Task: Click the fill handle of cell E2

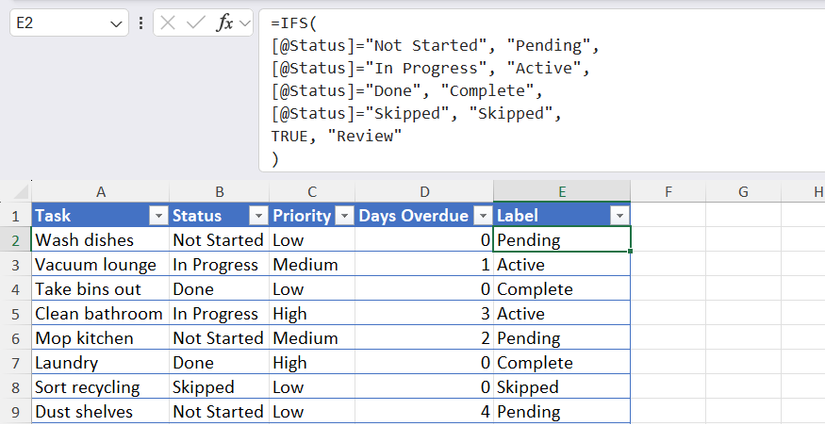Action: [630, 251]
